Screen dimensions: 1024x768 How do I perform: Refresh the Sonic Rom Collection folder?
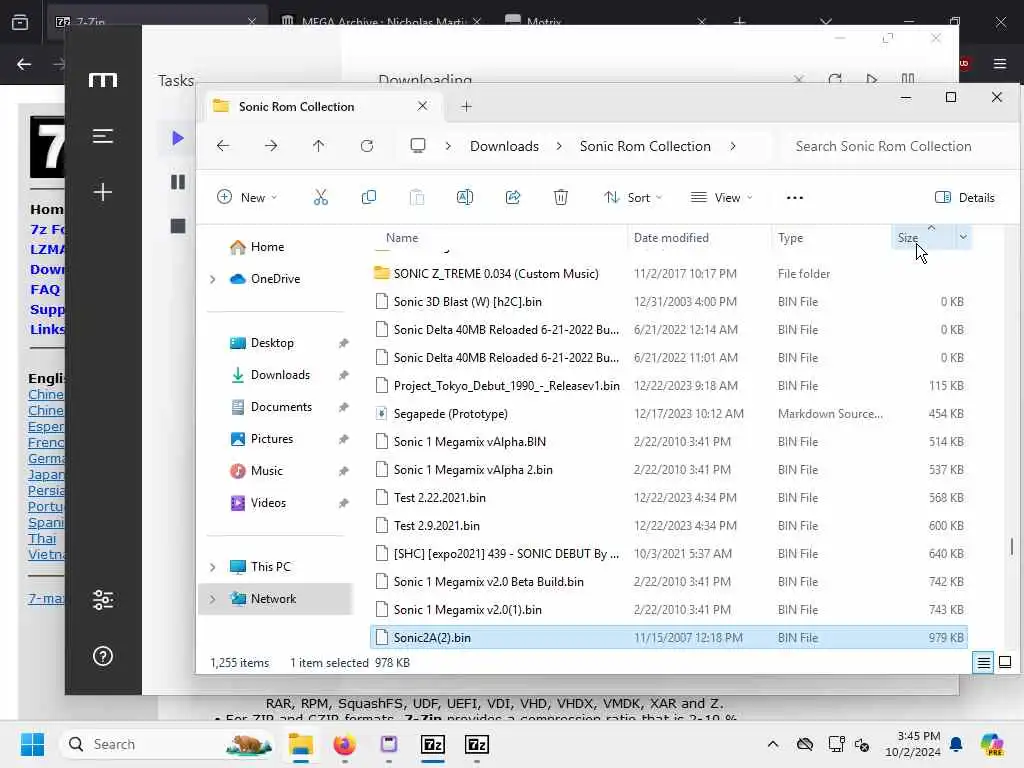tap(367, 146)
